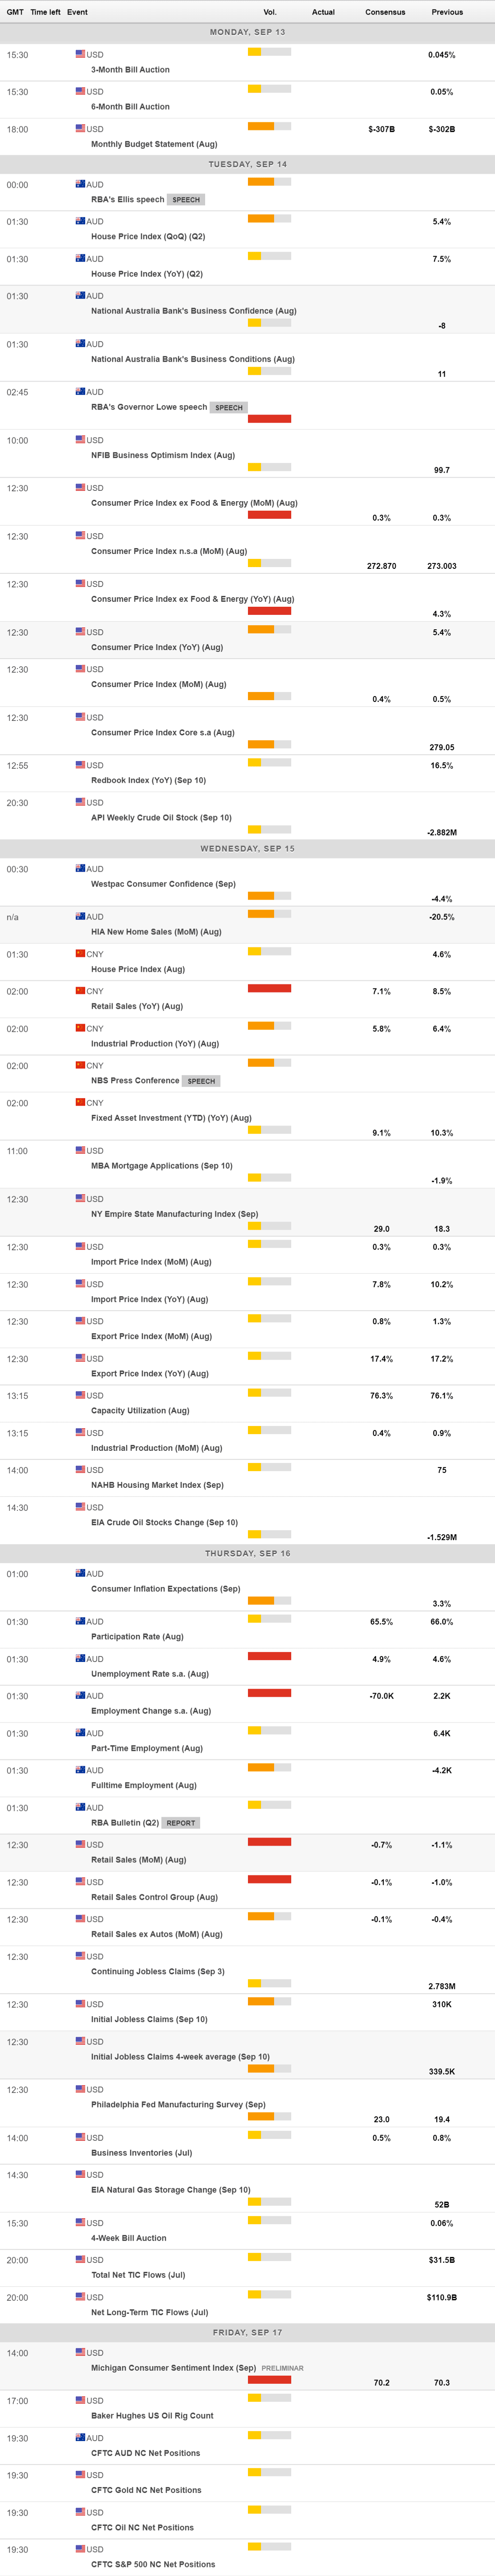
Task: Click the Australian flag beside RBA's Ellis speech
Action: pos(80,184)
